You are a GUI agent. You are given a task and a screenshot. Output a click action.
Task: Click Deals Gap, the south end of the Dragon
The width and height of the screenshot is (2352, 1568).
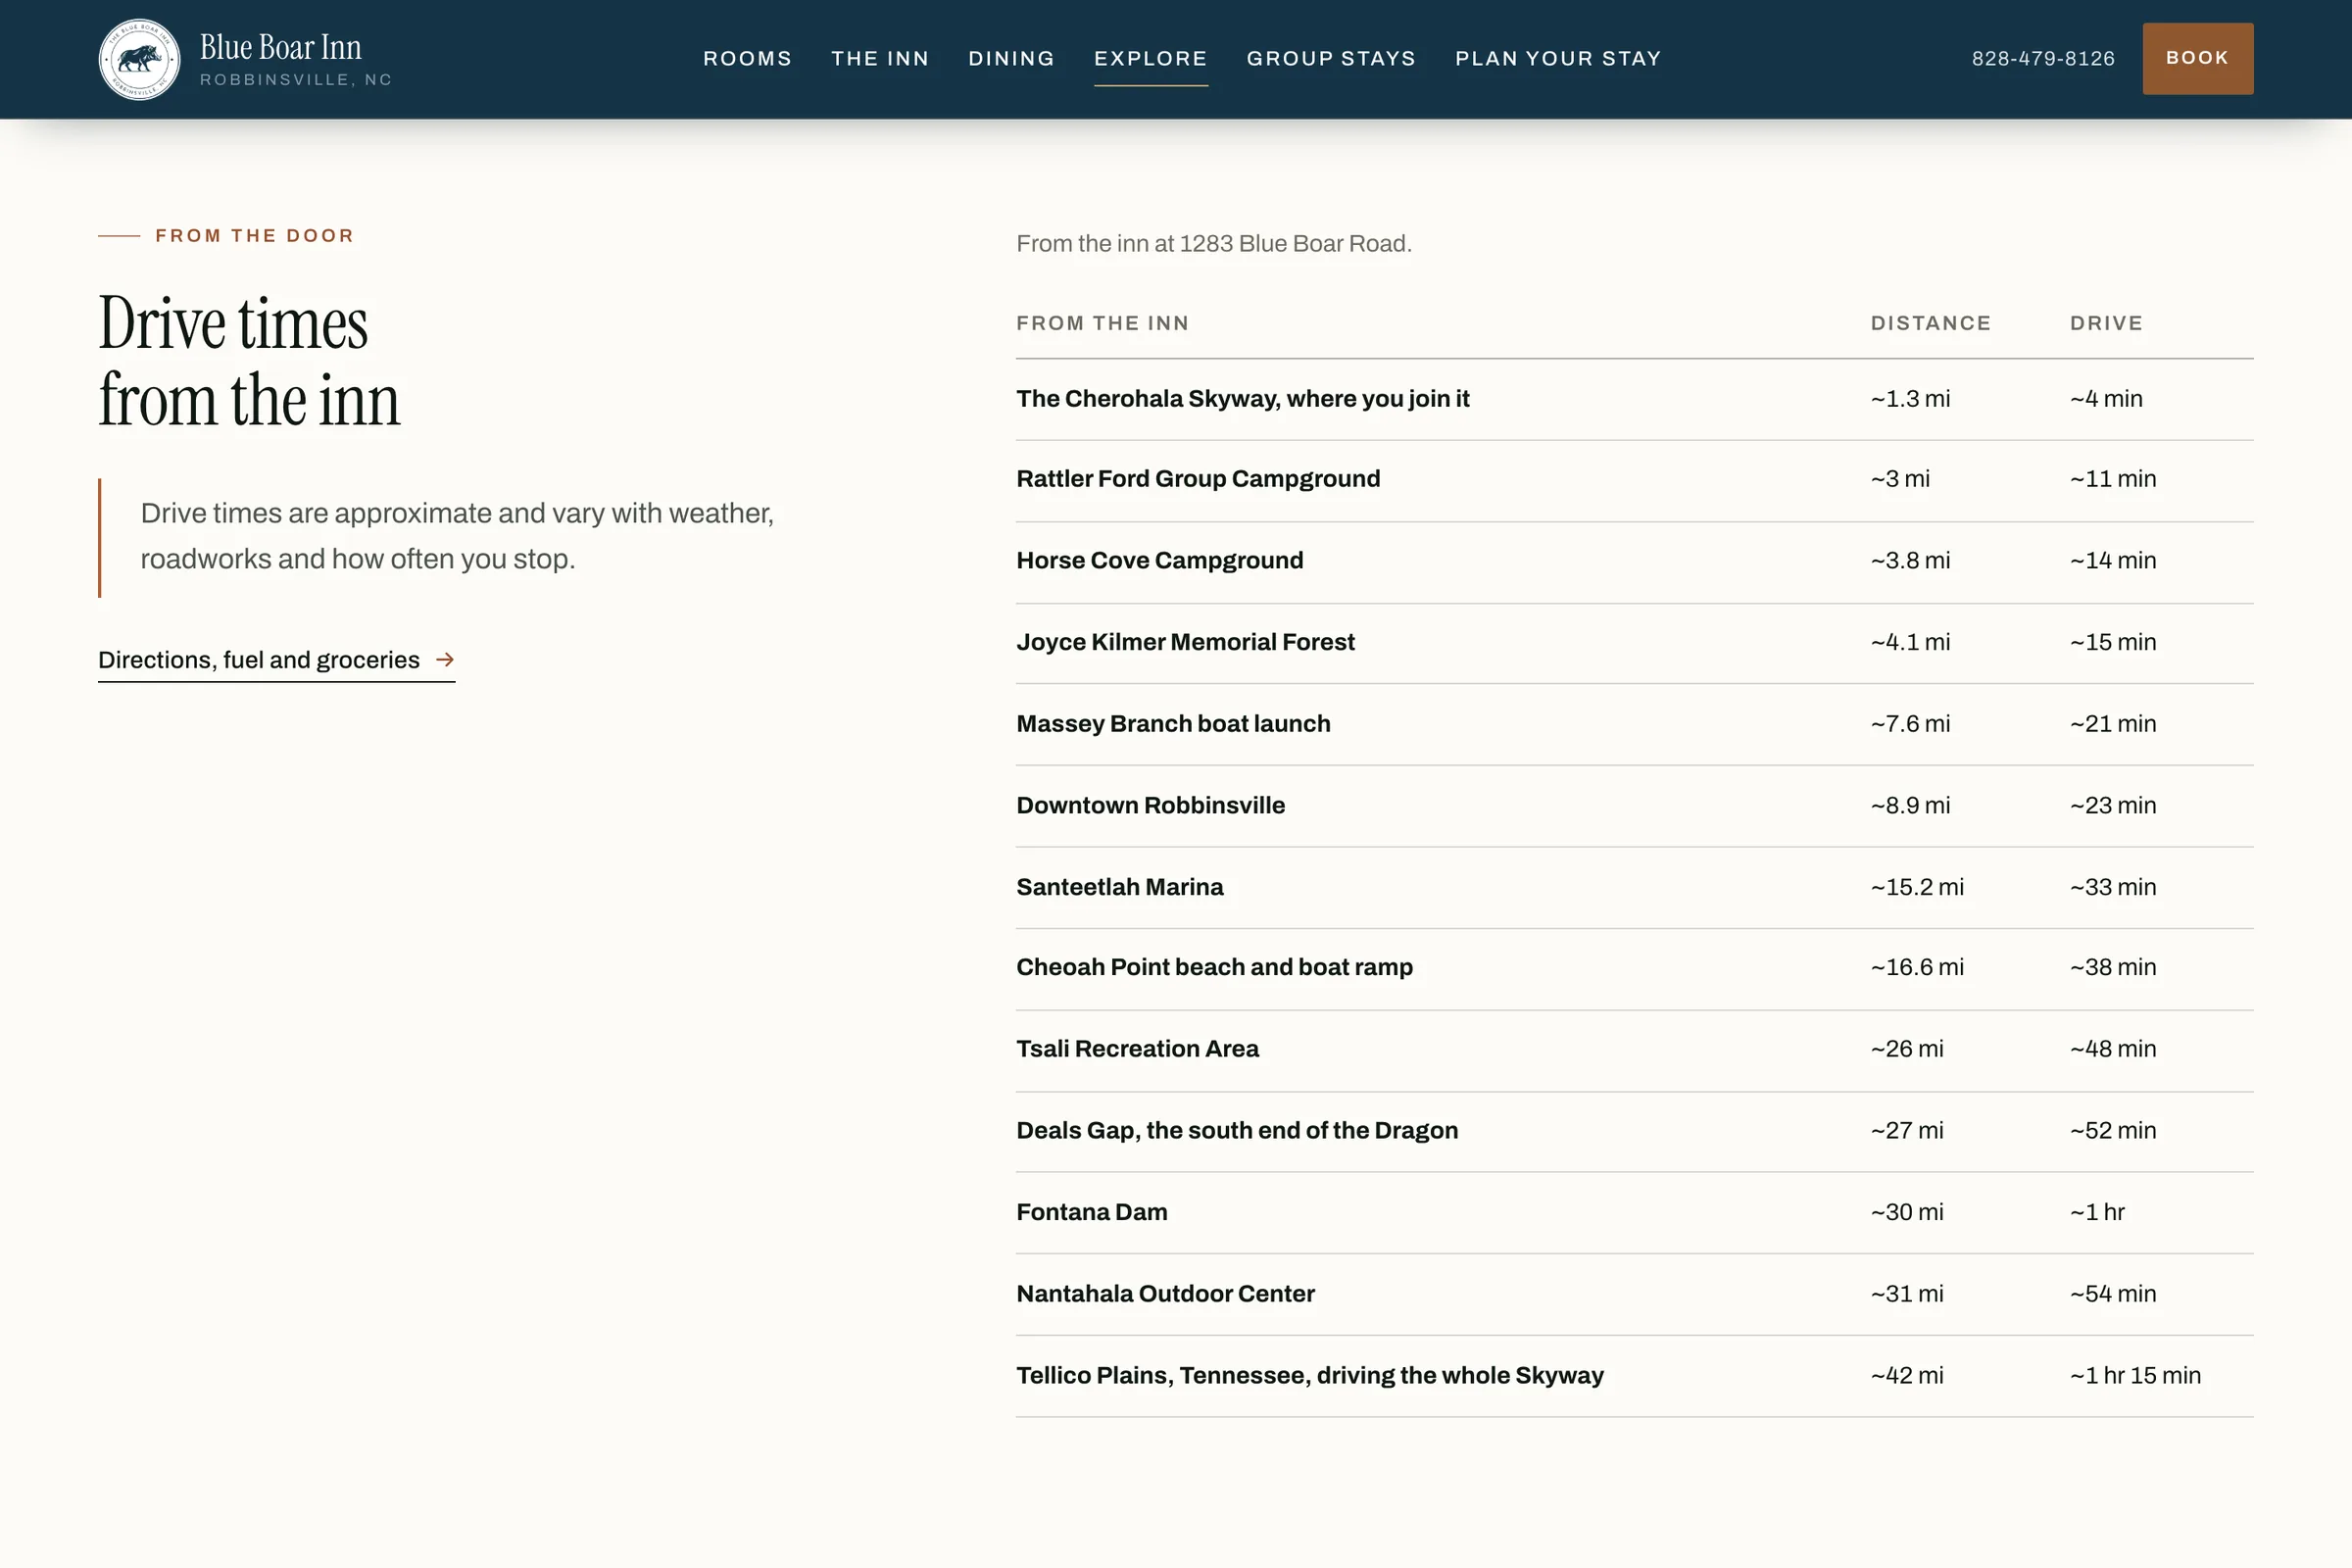[1237, 1131]
